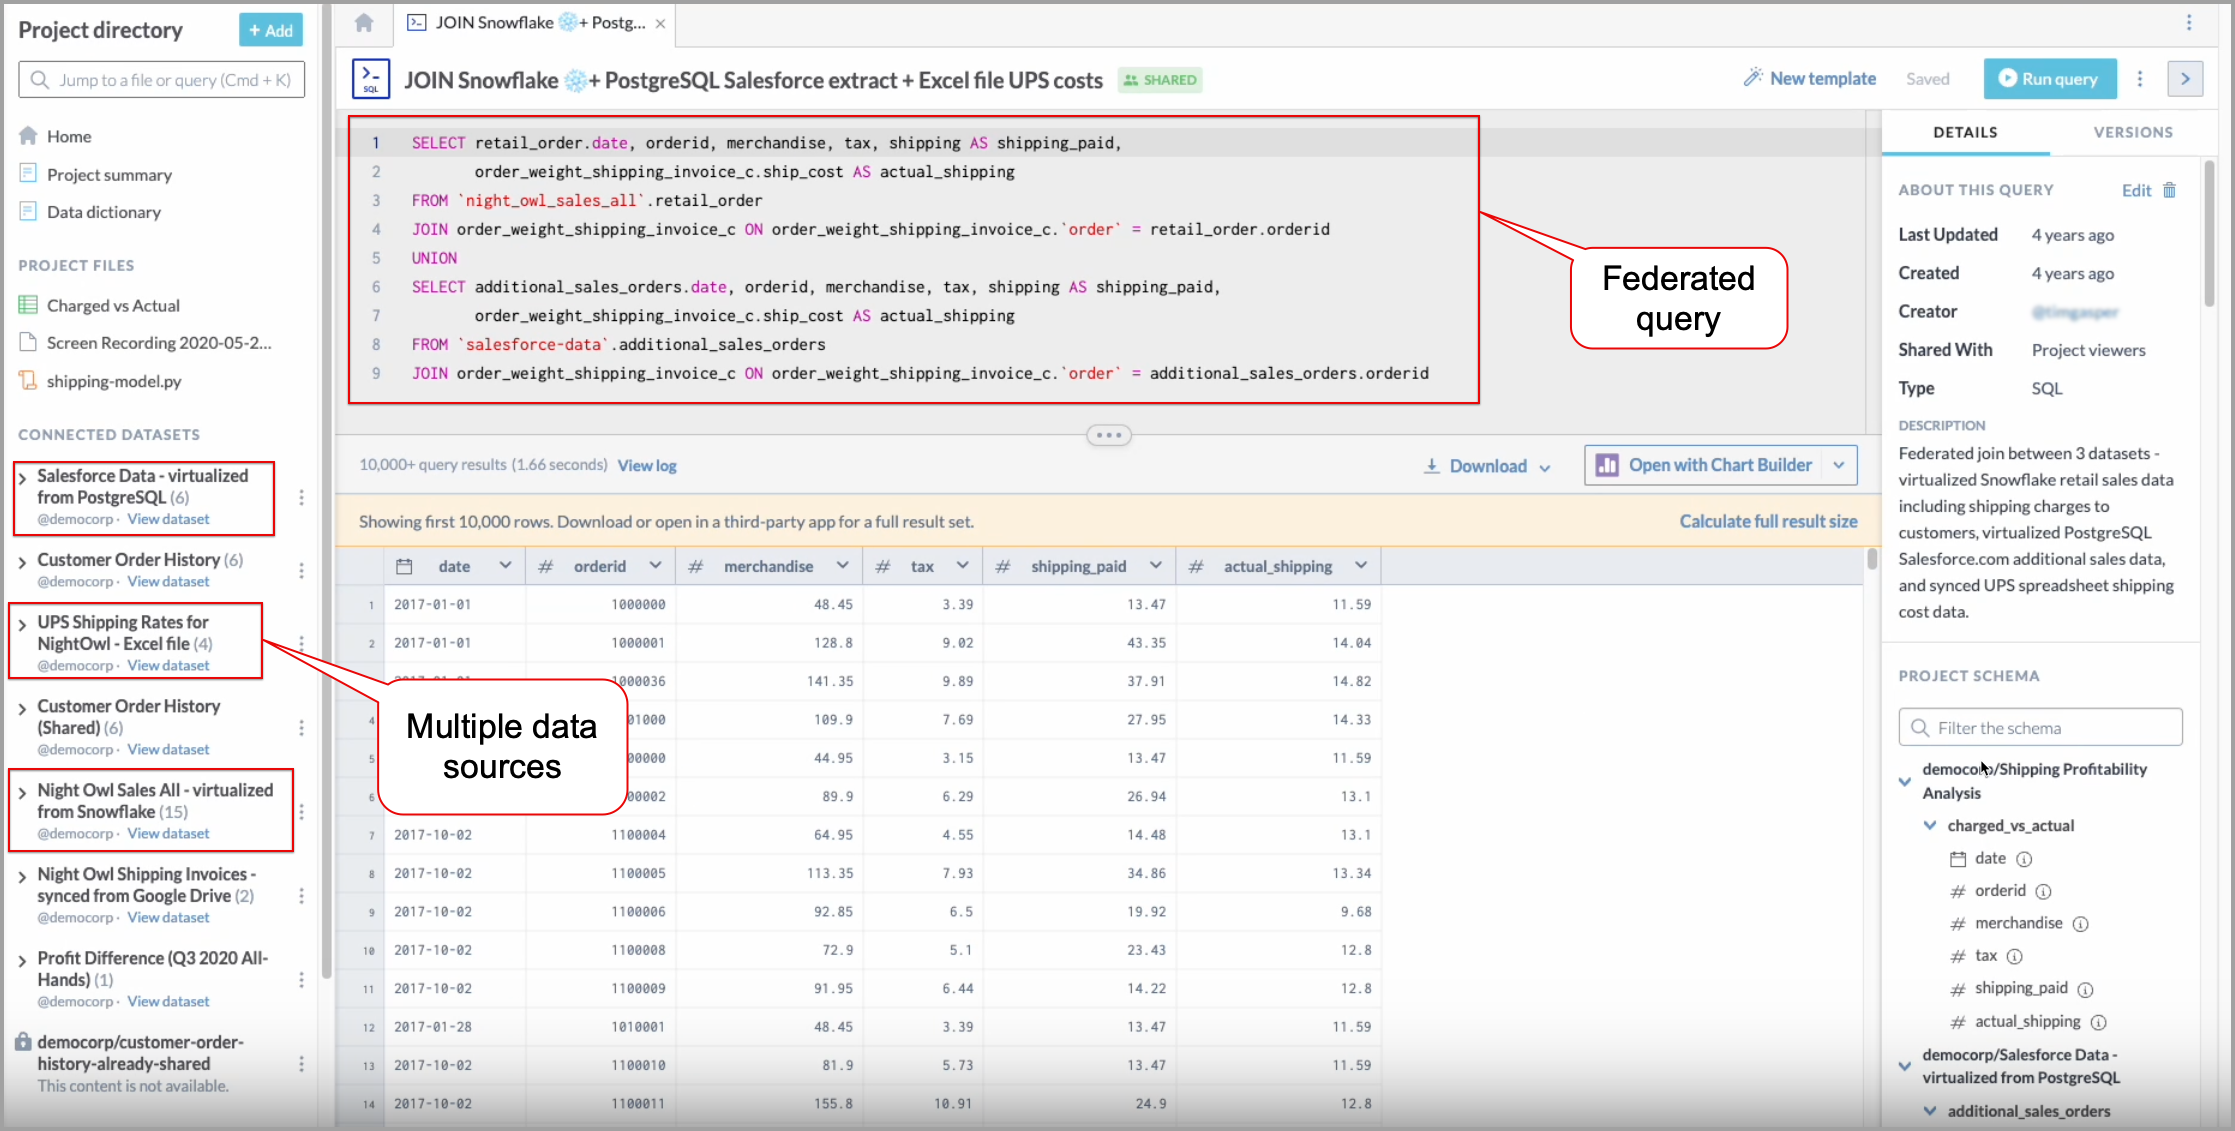This screenshot has height=1131, width=2235.
Task: Calculate full result size
Action: click(1768, 521)
